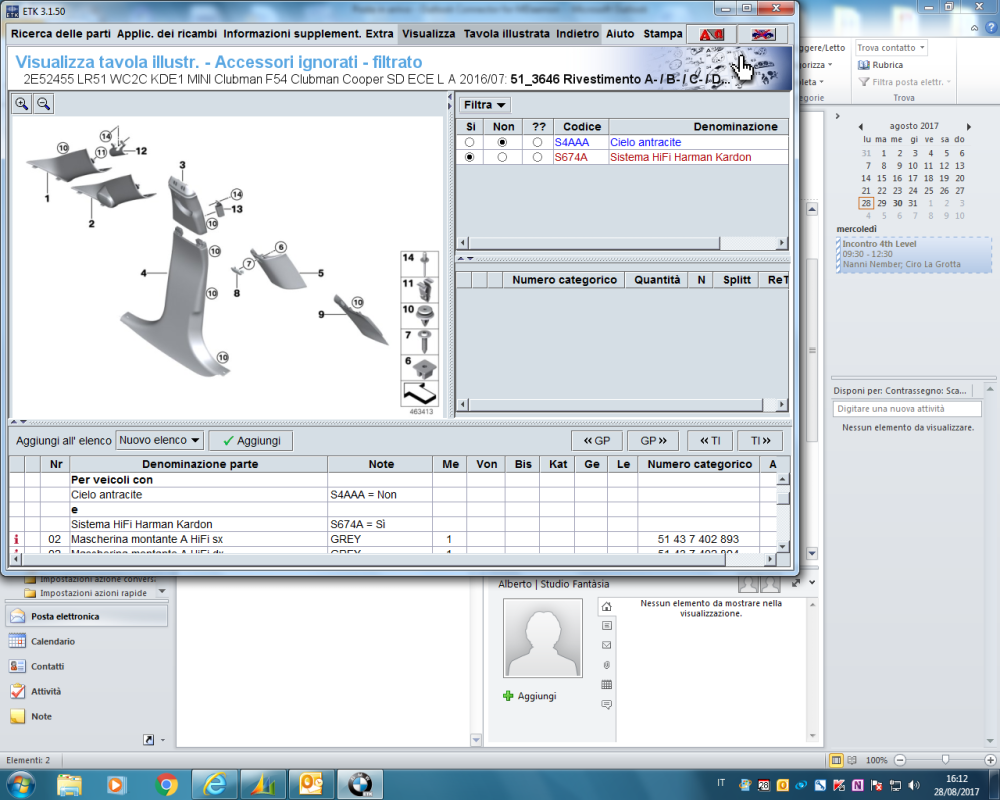The image size is (1000, 800).
Task: Click the UK flag language button
Action: 763,34
